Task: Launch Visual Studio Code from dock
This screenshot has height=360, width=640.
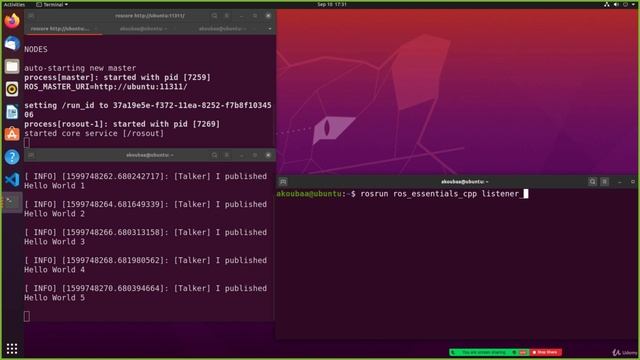Action: click(12, 180)
